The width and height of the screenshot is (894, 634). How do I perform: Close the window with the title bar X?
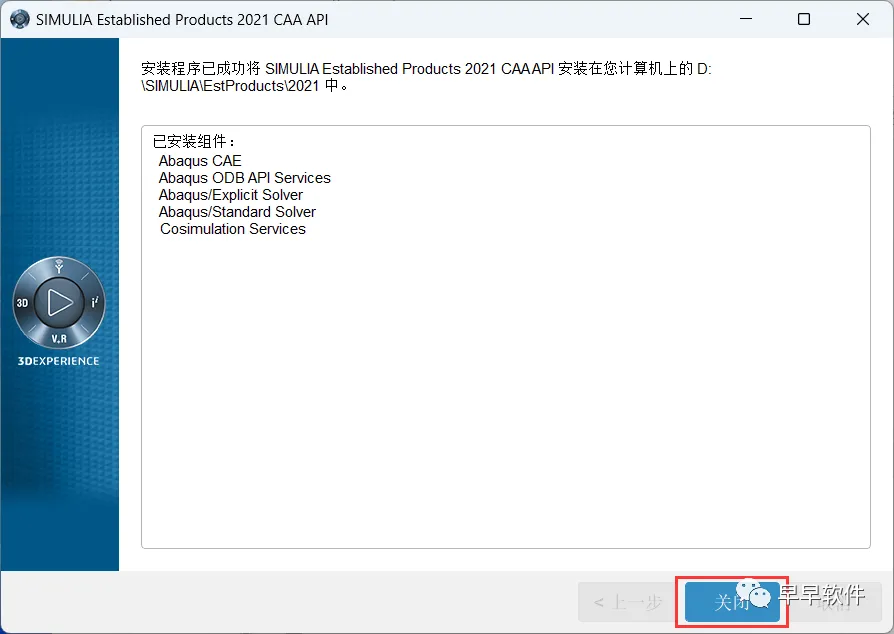coord(863,19)
